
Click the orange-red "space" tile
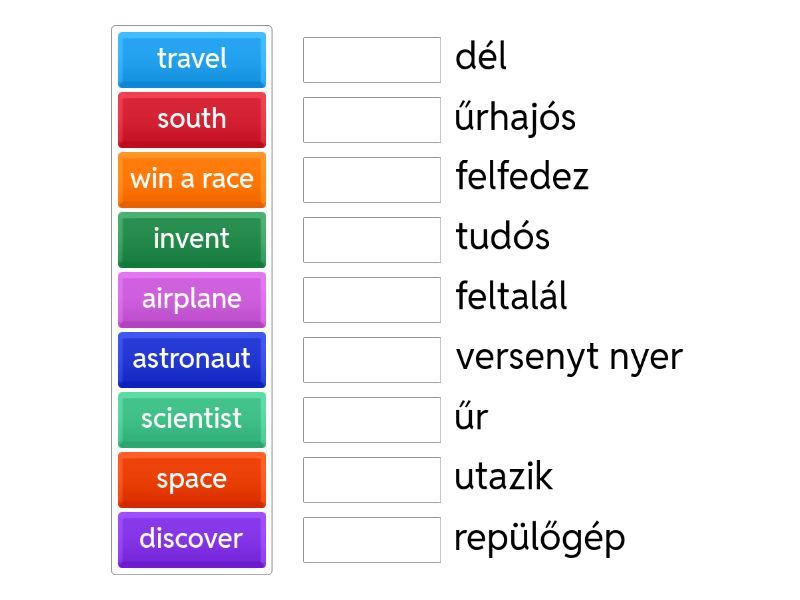[x=191, y=479]
